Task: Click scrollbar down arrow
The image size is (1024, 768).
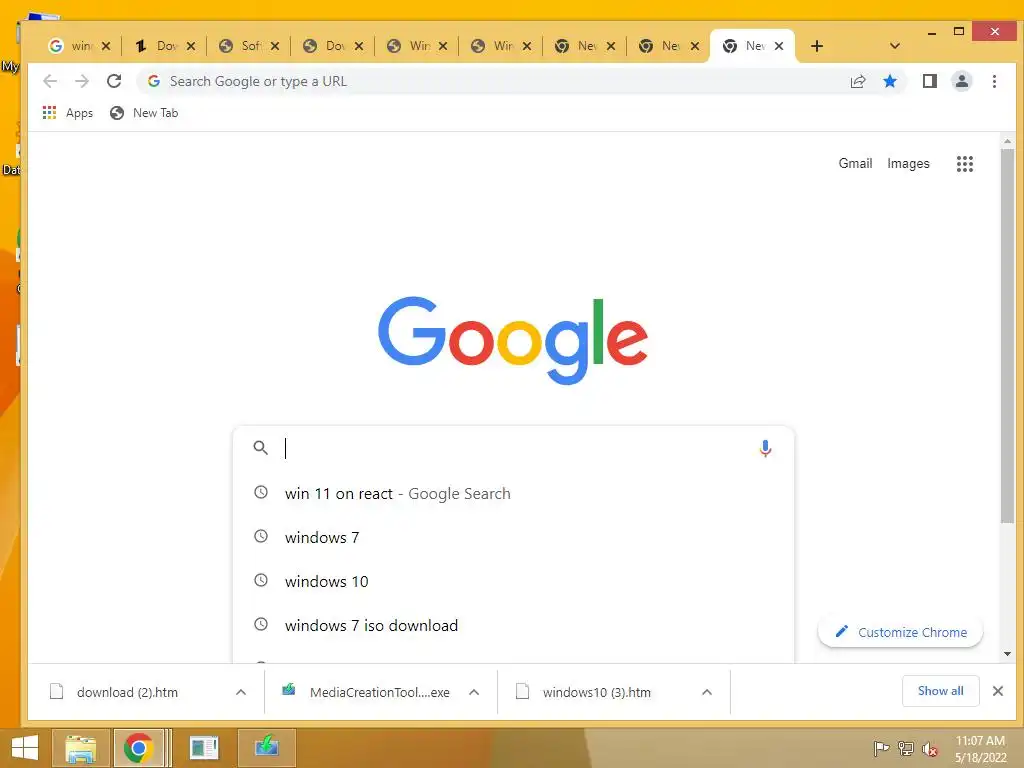Action: 1007,654
